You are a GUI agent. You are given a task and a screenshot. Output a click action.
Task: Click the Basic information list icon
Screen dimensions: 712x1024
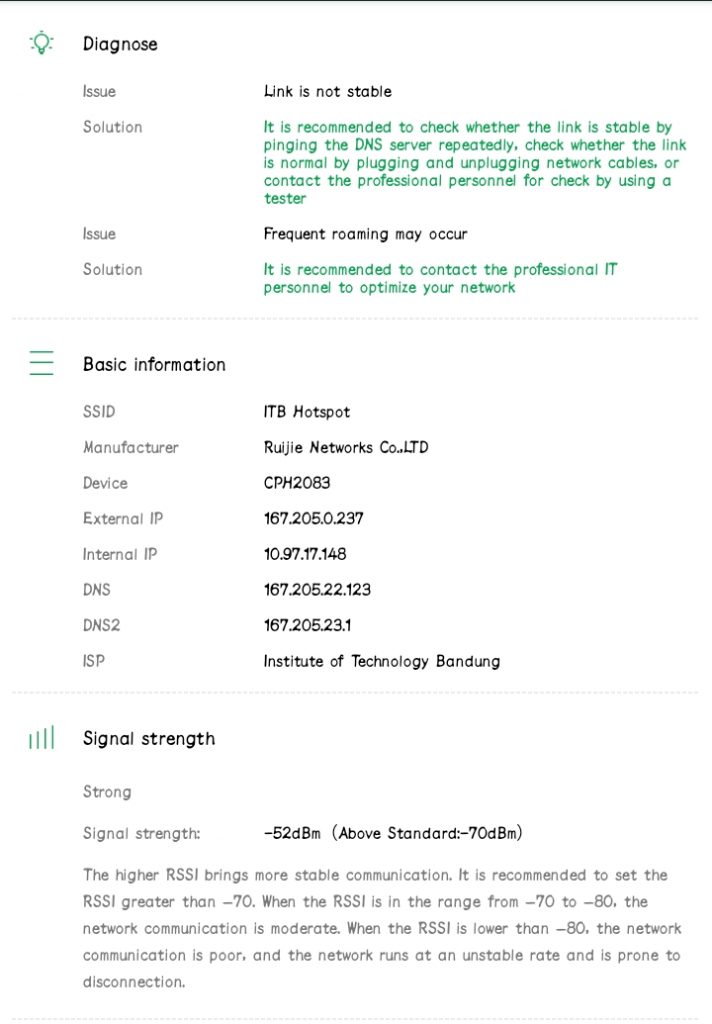pyautogui.click(x=42, y=363)
